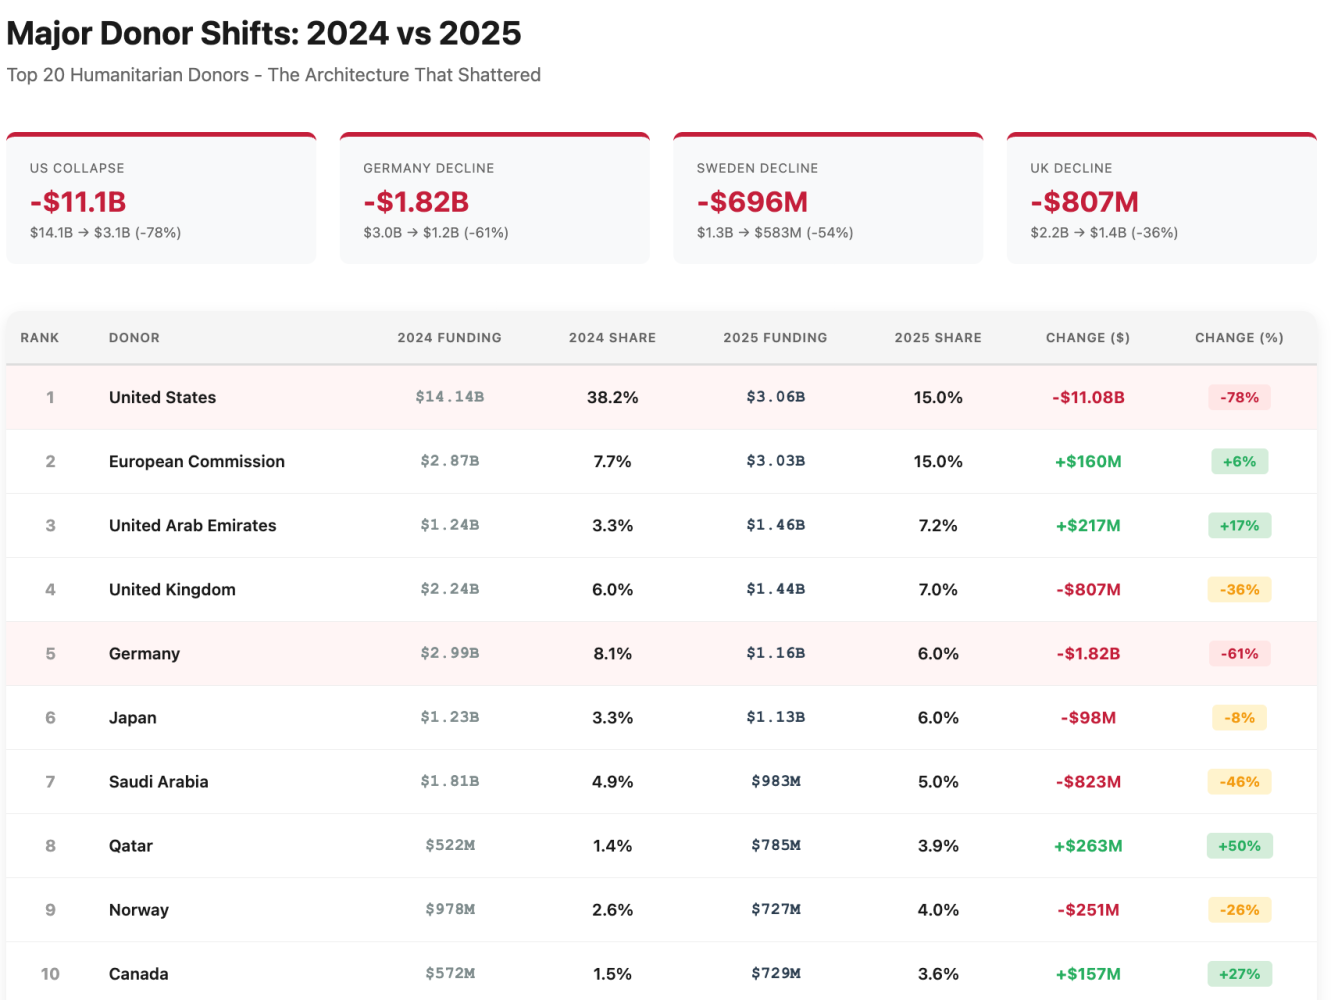The image size is (1331, 1000).
Task: Click the -$98M change for Japan
Action: [1088, 717]
